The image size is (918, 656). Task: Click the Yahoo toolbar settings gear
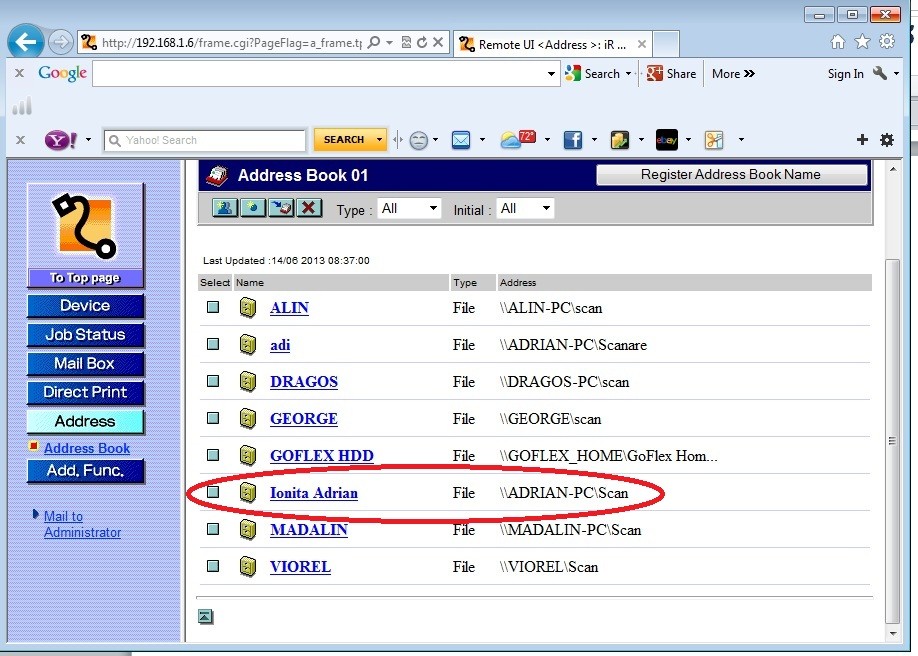coord(887,139)
